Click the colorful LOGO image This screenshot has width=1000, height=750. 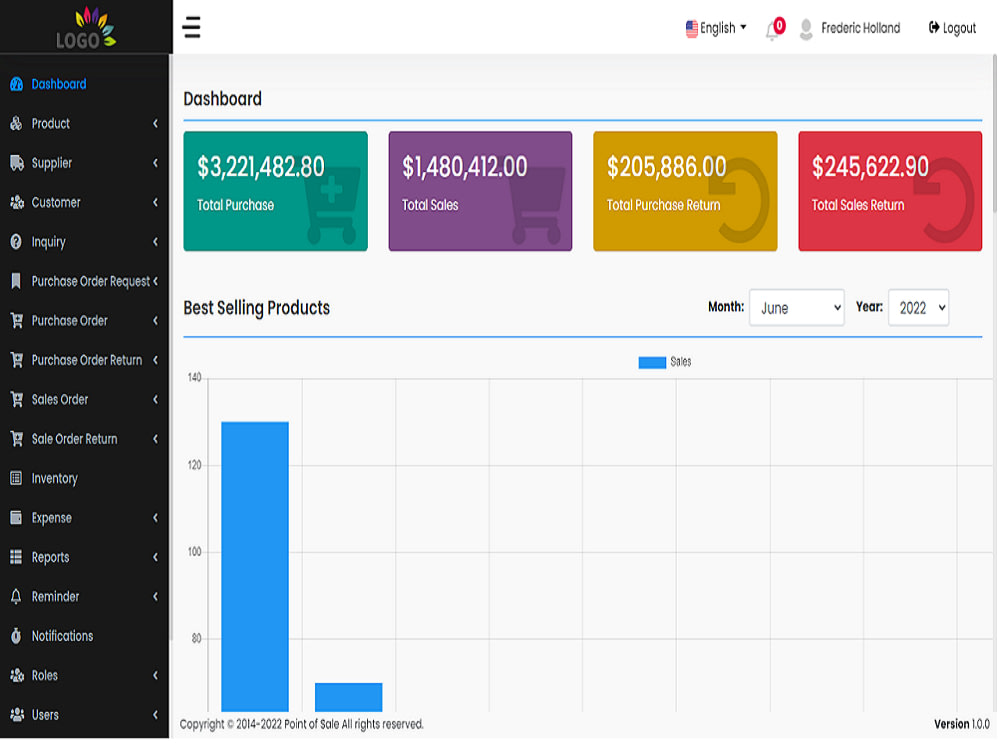pos(86,27)
